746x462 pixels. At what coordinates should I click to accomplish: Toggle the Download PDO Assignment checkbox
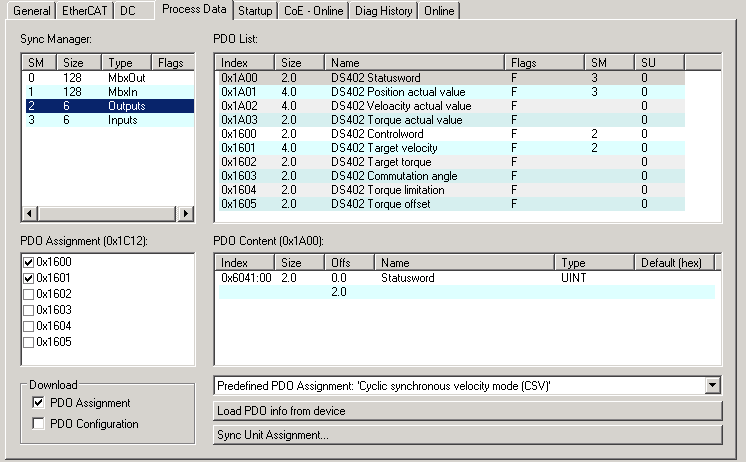38,403
